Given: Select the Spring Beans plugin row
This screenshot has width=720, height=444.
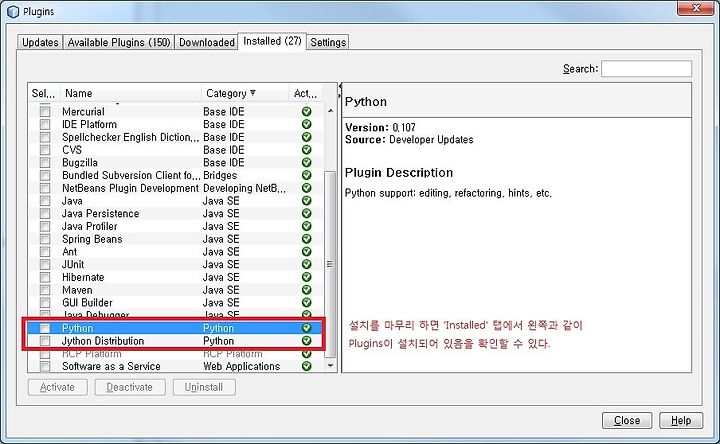Looking at the screenshot, I should [x=176, y=239].
